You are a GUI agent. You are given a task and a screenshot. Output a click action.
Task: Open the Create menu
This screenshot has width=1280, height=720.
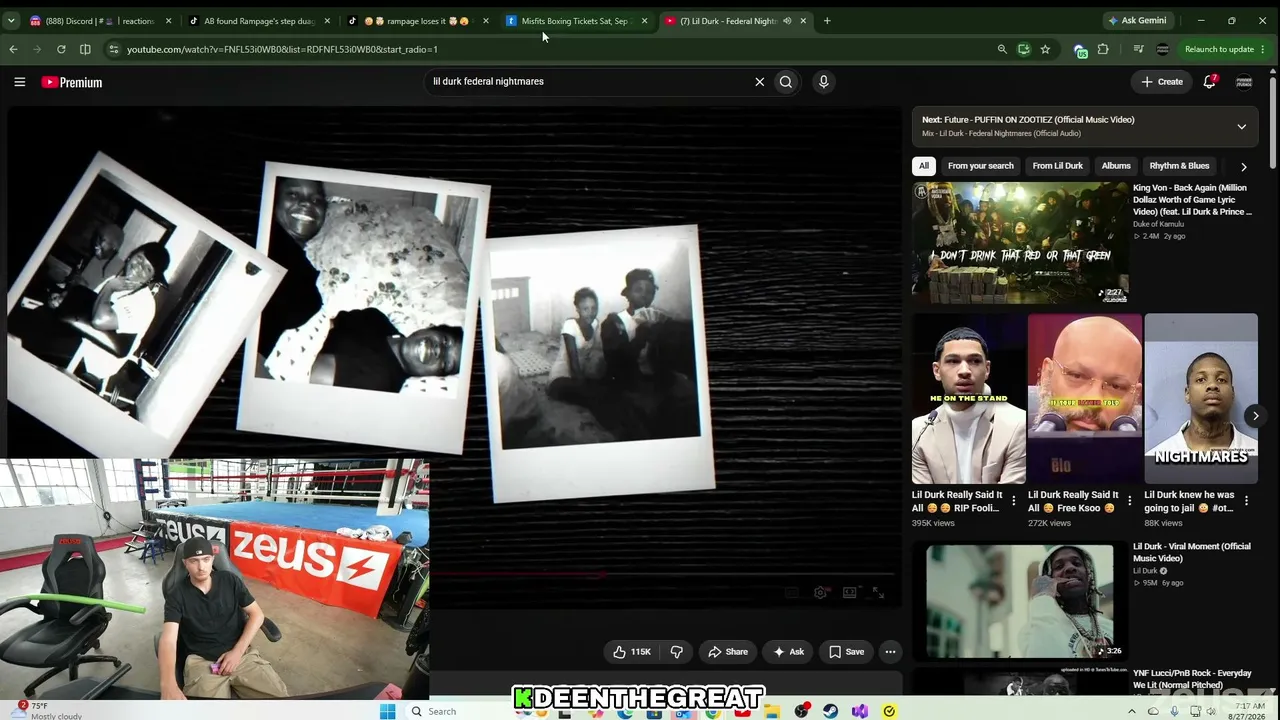point(1162,82)
